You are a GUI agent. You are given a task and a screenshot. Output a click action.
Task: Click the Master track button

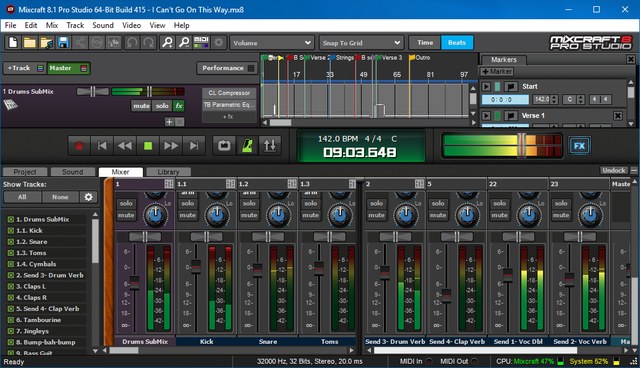pyautogui.click(x=68, y=68)
